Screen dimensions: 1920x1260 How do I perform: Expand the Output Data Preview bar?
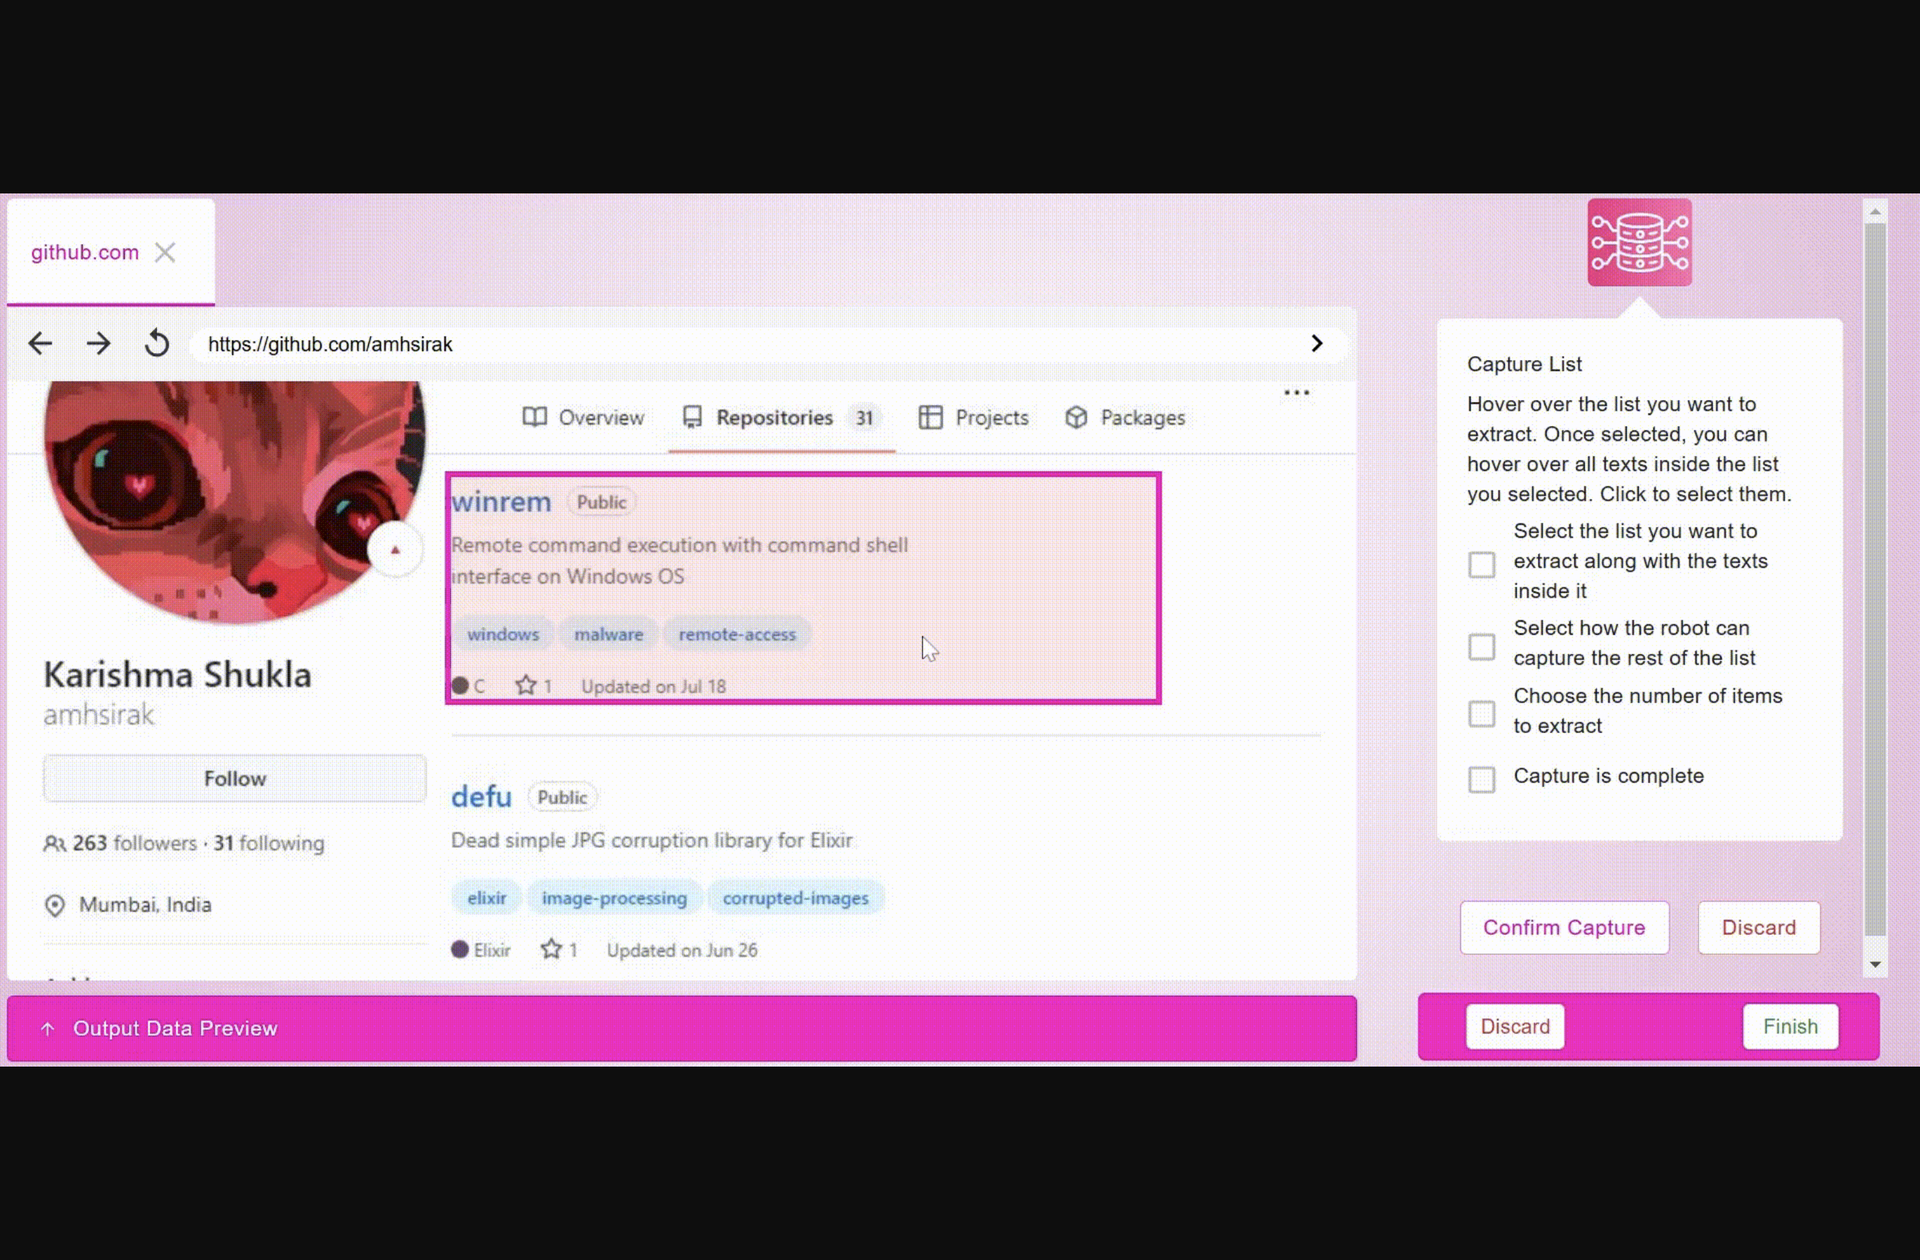(x=682, y=1028)
